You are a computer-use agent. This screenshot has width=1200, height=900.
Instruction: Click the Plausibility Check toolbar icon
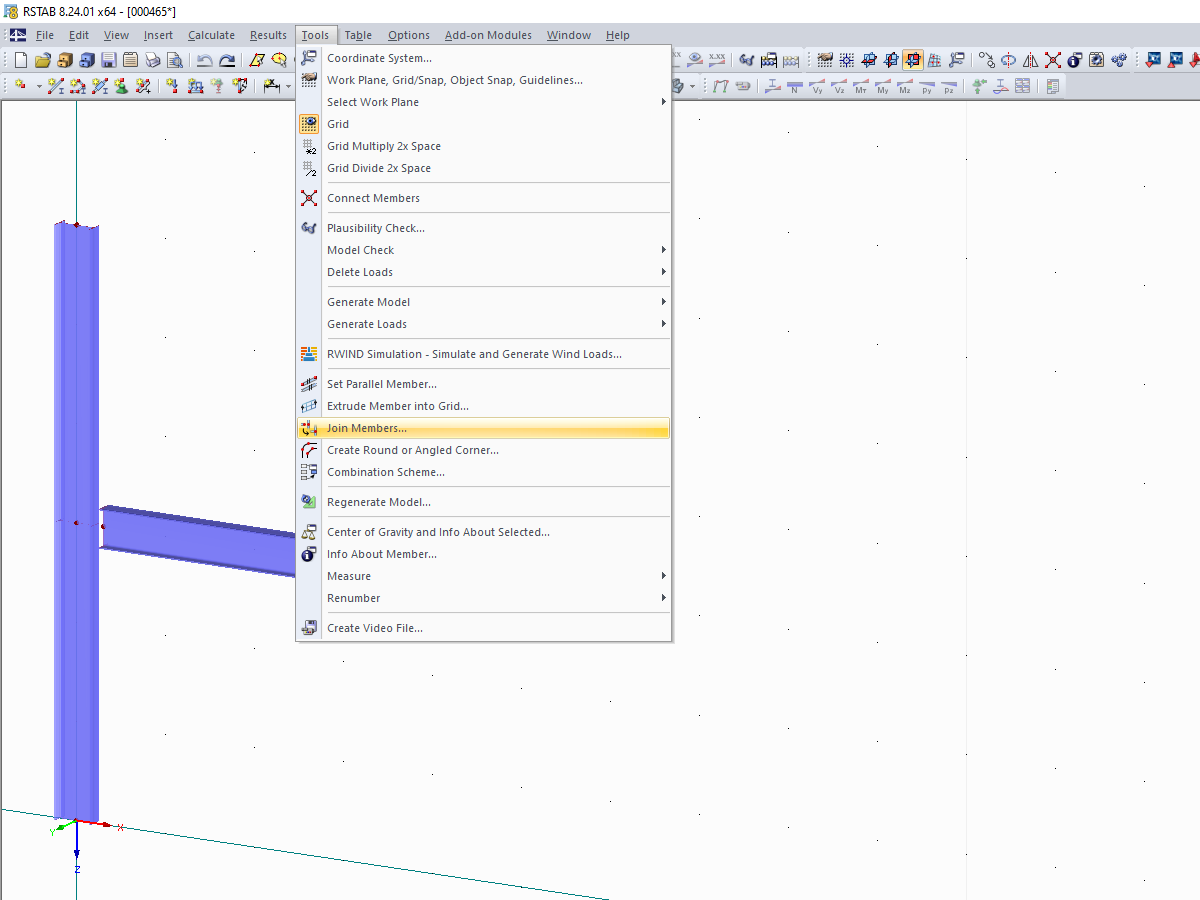pos(747,60)
